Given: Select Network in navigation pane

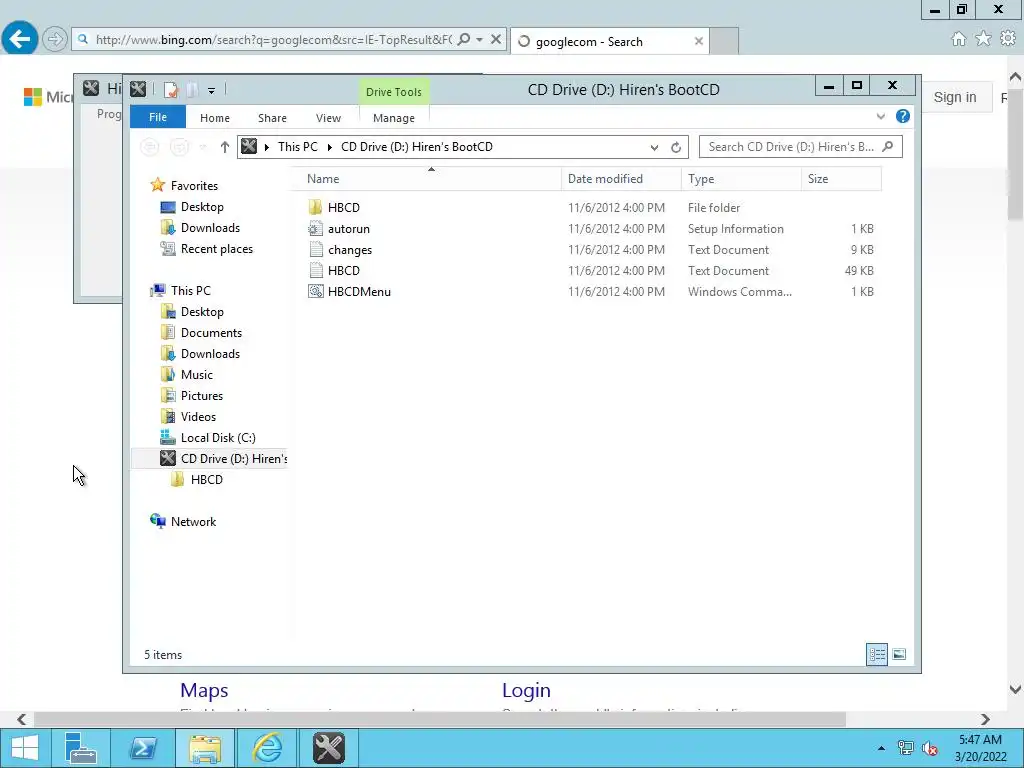Looking at the screenshot, I should coord(193,521).
